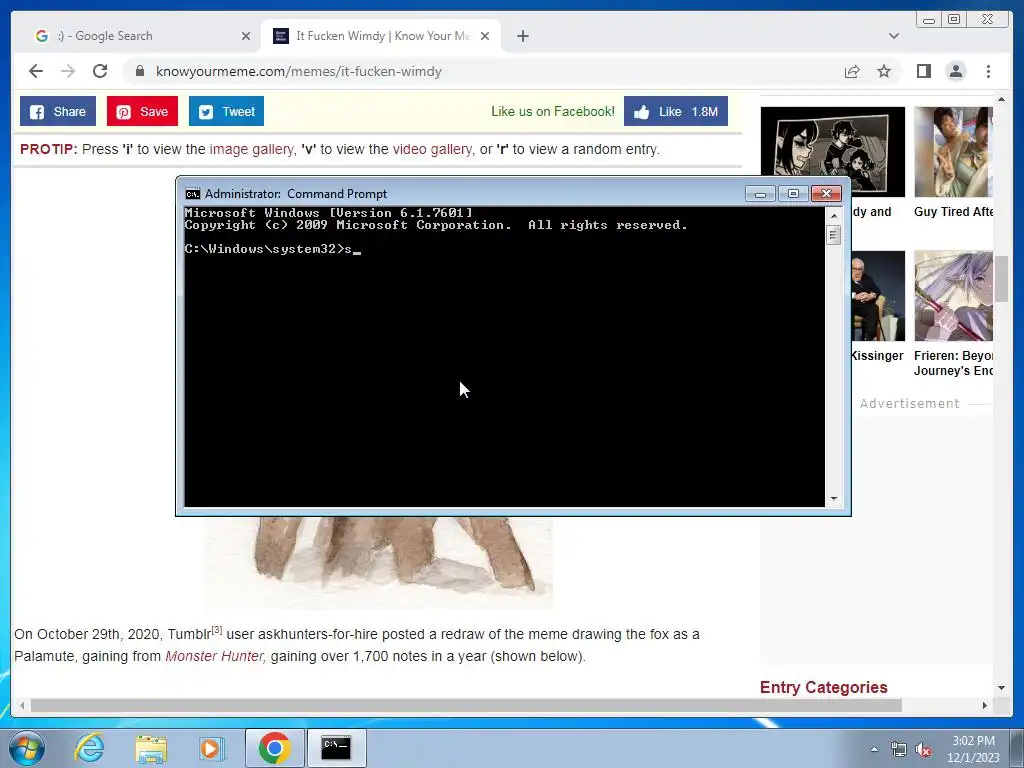Open Windows Media Player from taskbar
The image size is (1024, 768).
pos(211,748)
